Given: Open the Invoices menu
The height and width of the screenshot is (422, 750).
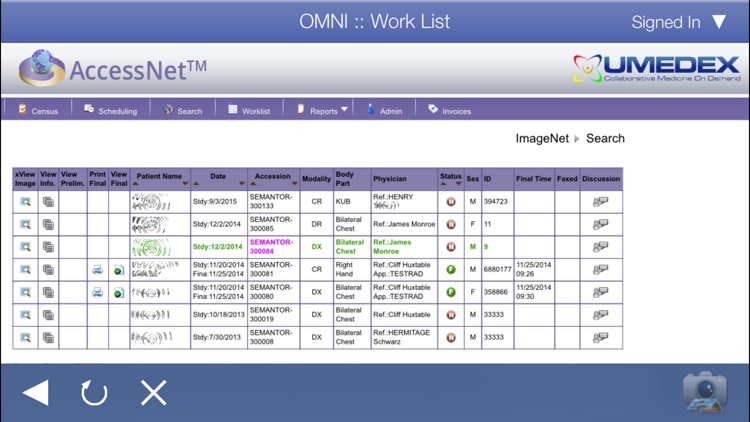Looking at the screenshot, I should pos(450,111).
